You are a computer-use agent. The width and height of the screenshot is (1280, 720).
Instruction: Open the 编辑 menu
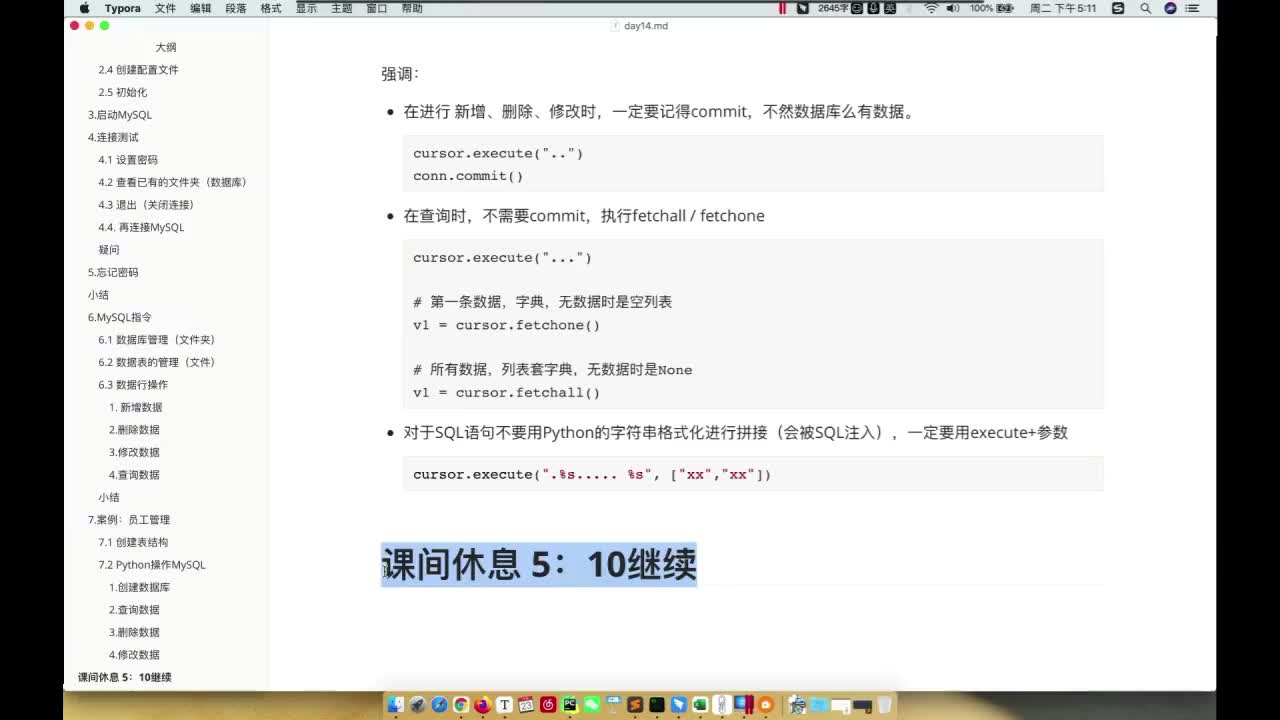point(201,8)
